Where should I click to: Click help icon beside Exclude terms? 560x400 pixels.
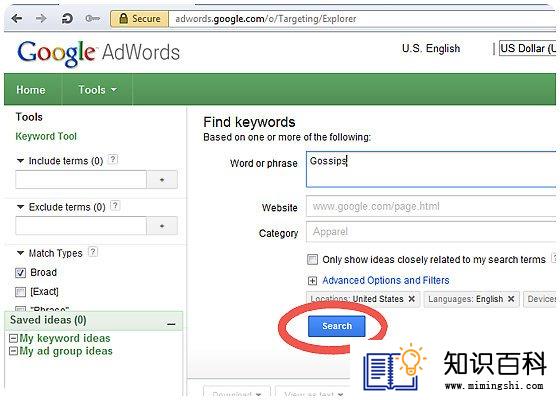click(115, 205)
